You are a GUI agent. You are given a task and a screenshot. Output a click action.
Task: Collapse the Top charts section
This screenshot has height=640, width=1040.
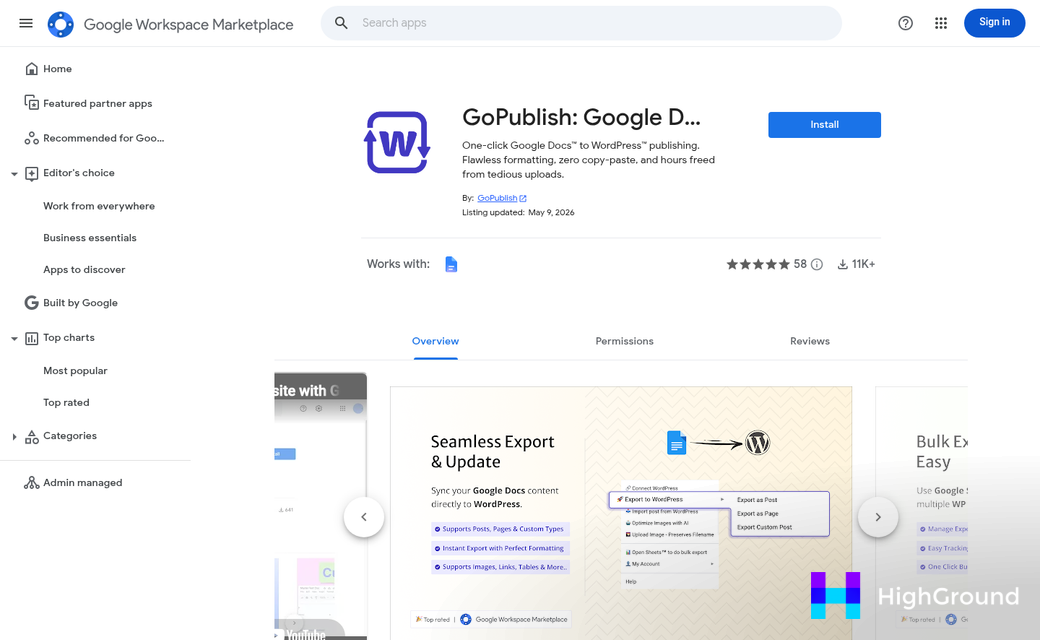[x=14, y=339]
